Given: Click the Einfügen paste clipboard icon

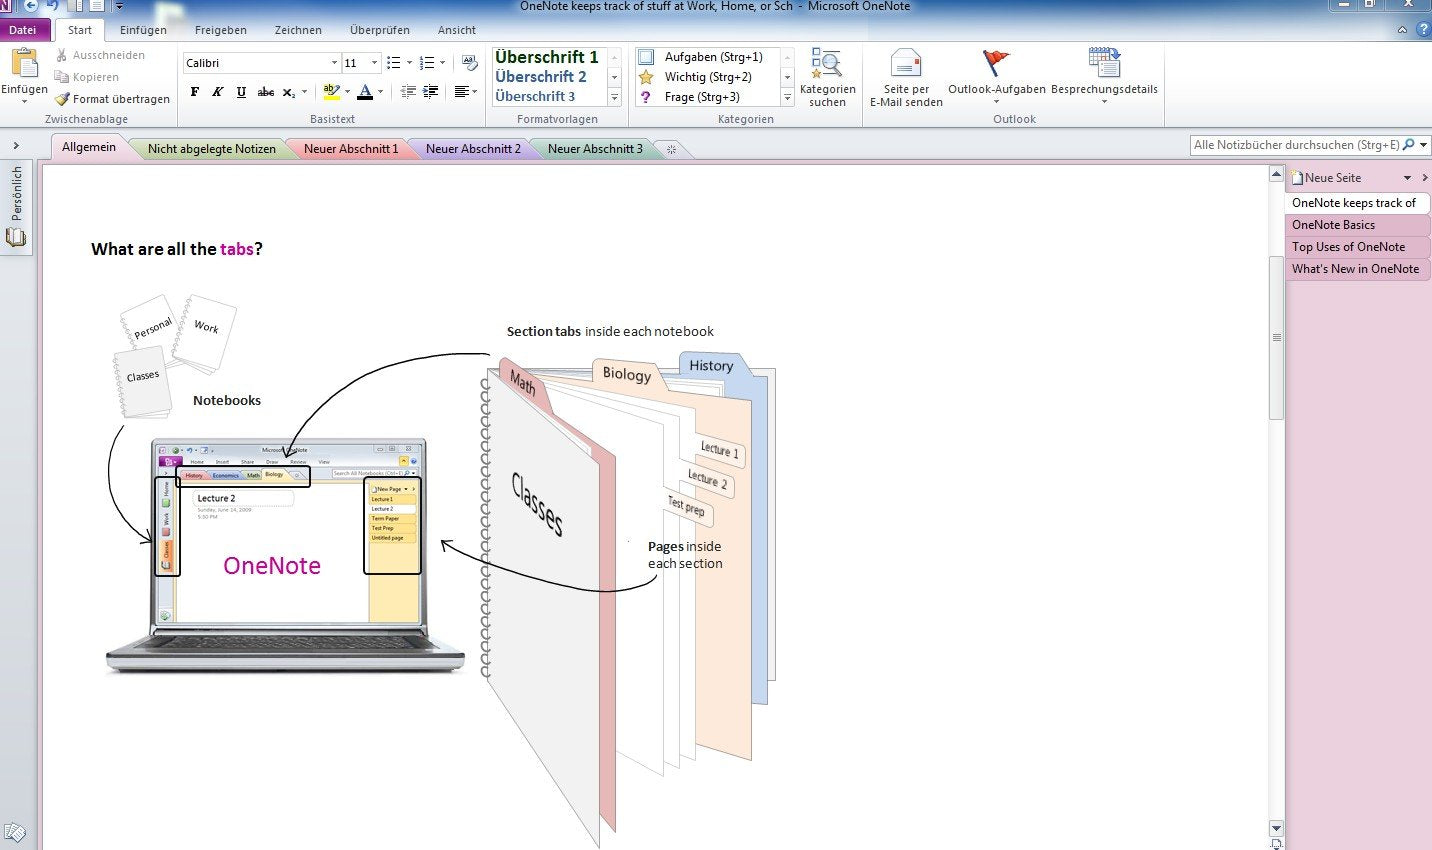Looking at the screenshot, I should pyautogui.click(x=24, y=63).
